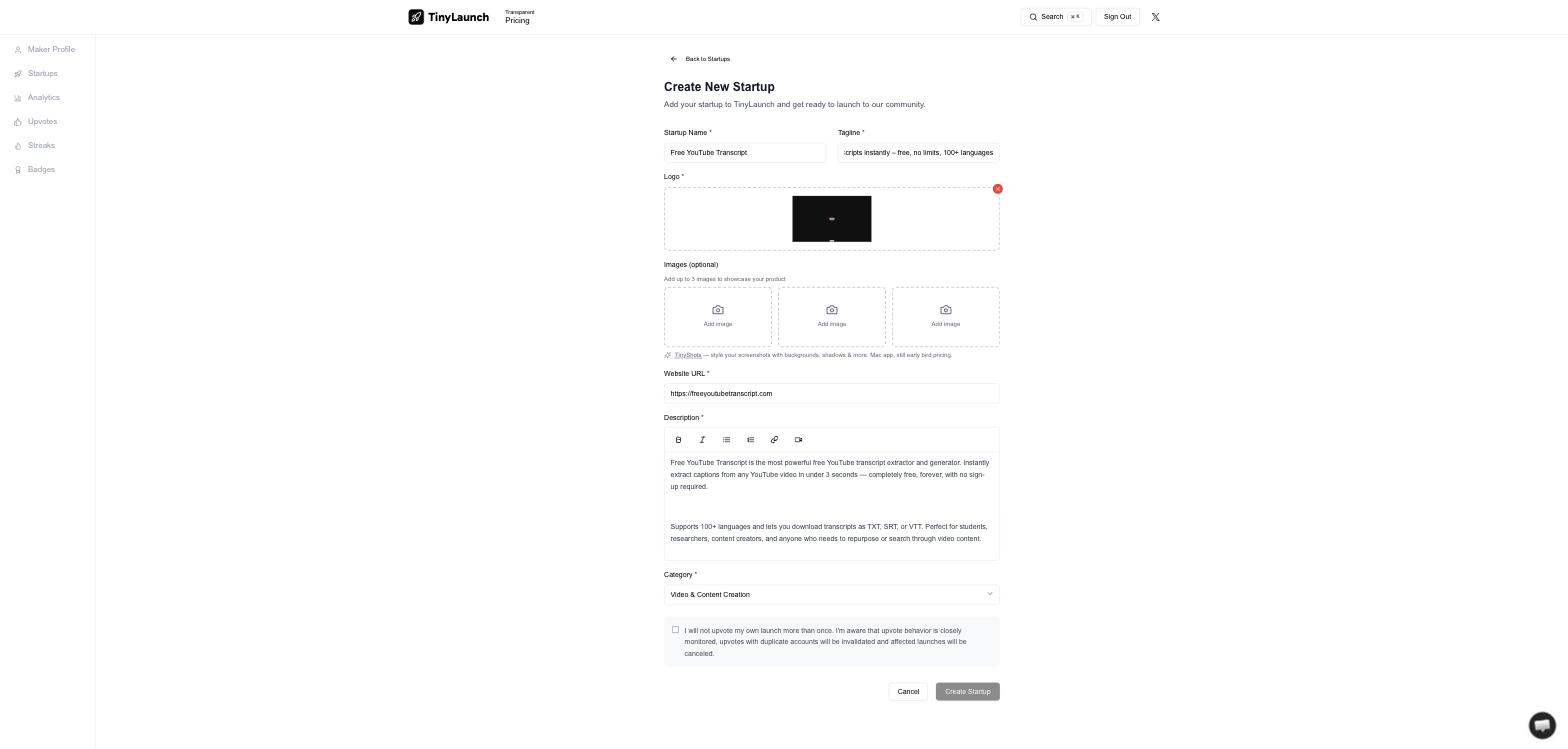Check the upvote policy agreement checkbox
The width and height of the screenshot is (1568, 749).
tap(675, 630)
